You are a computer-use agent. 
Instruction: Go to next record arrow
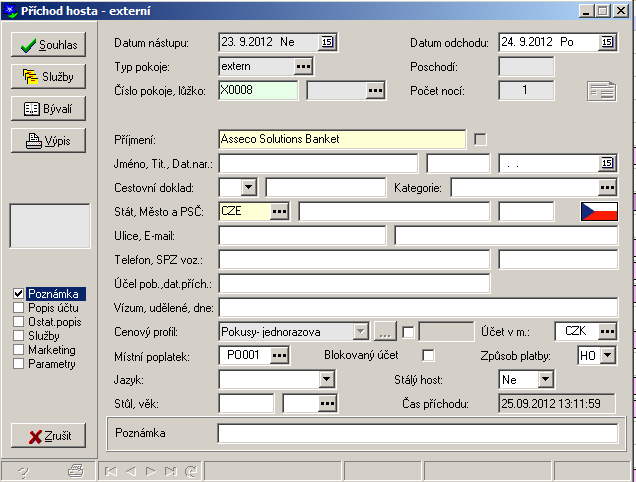(x=150, y=471)
